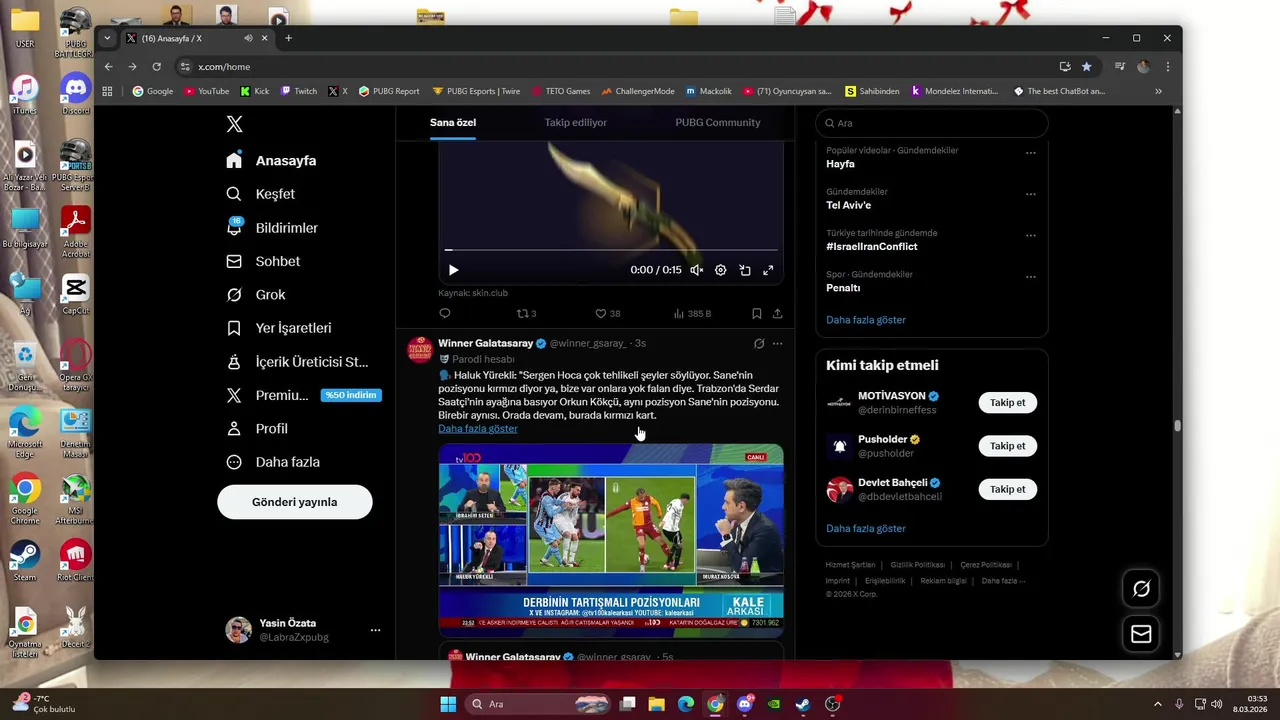
Task: Bookmark the video post
Action: (x=756, y=313)
